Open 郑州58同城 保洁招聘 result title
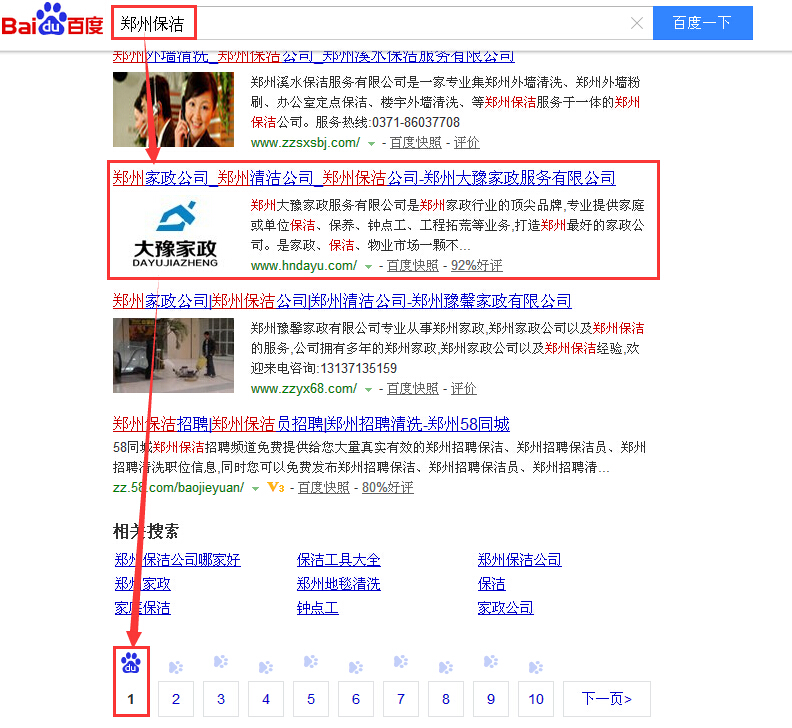 311,424
